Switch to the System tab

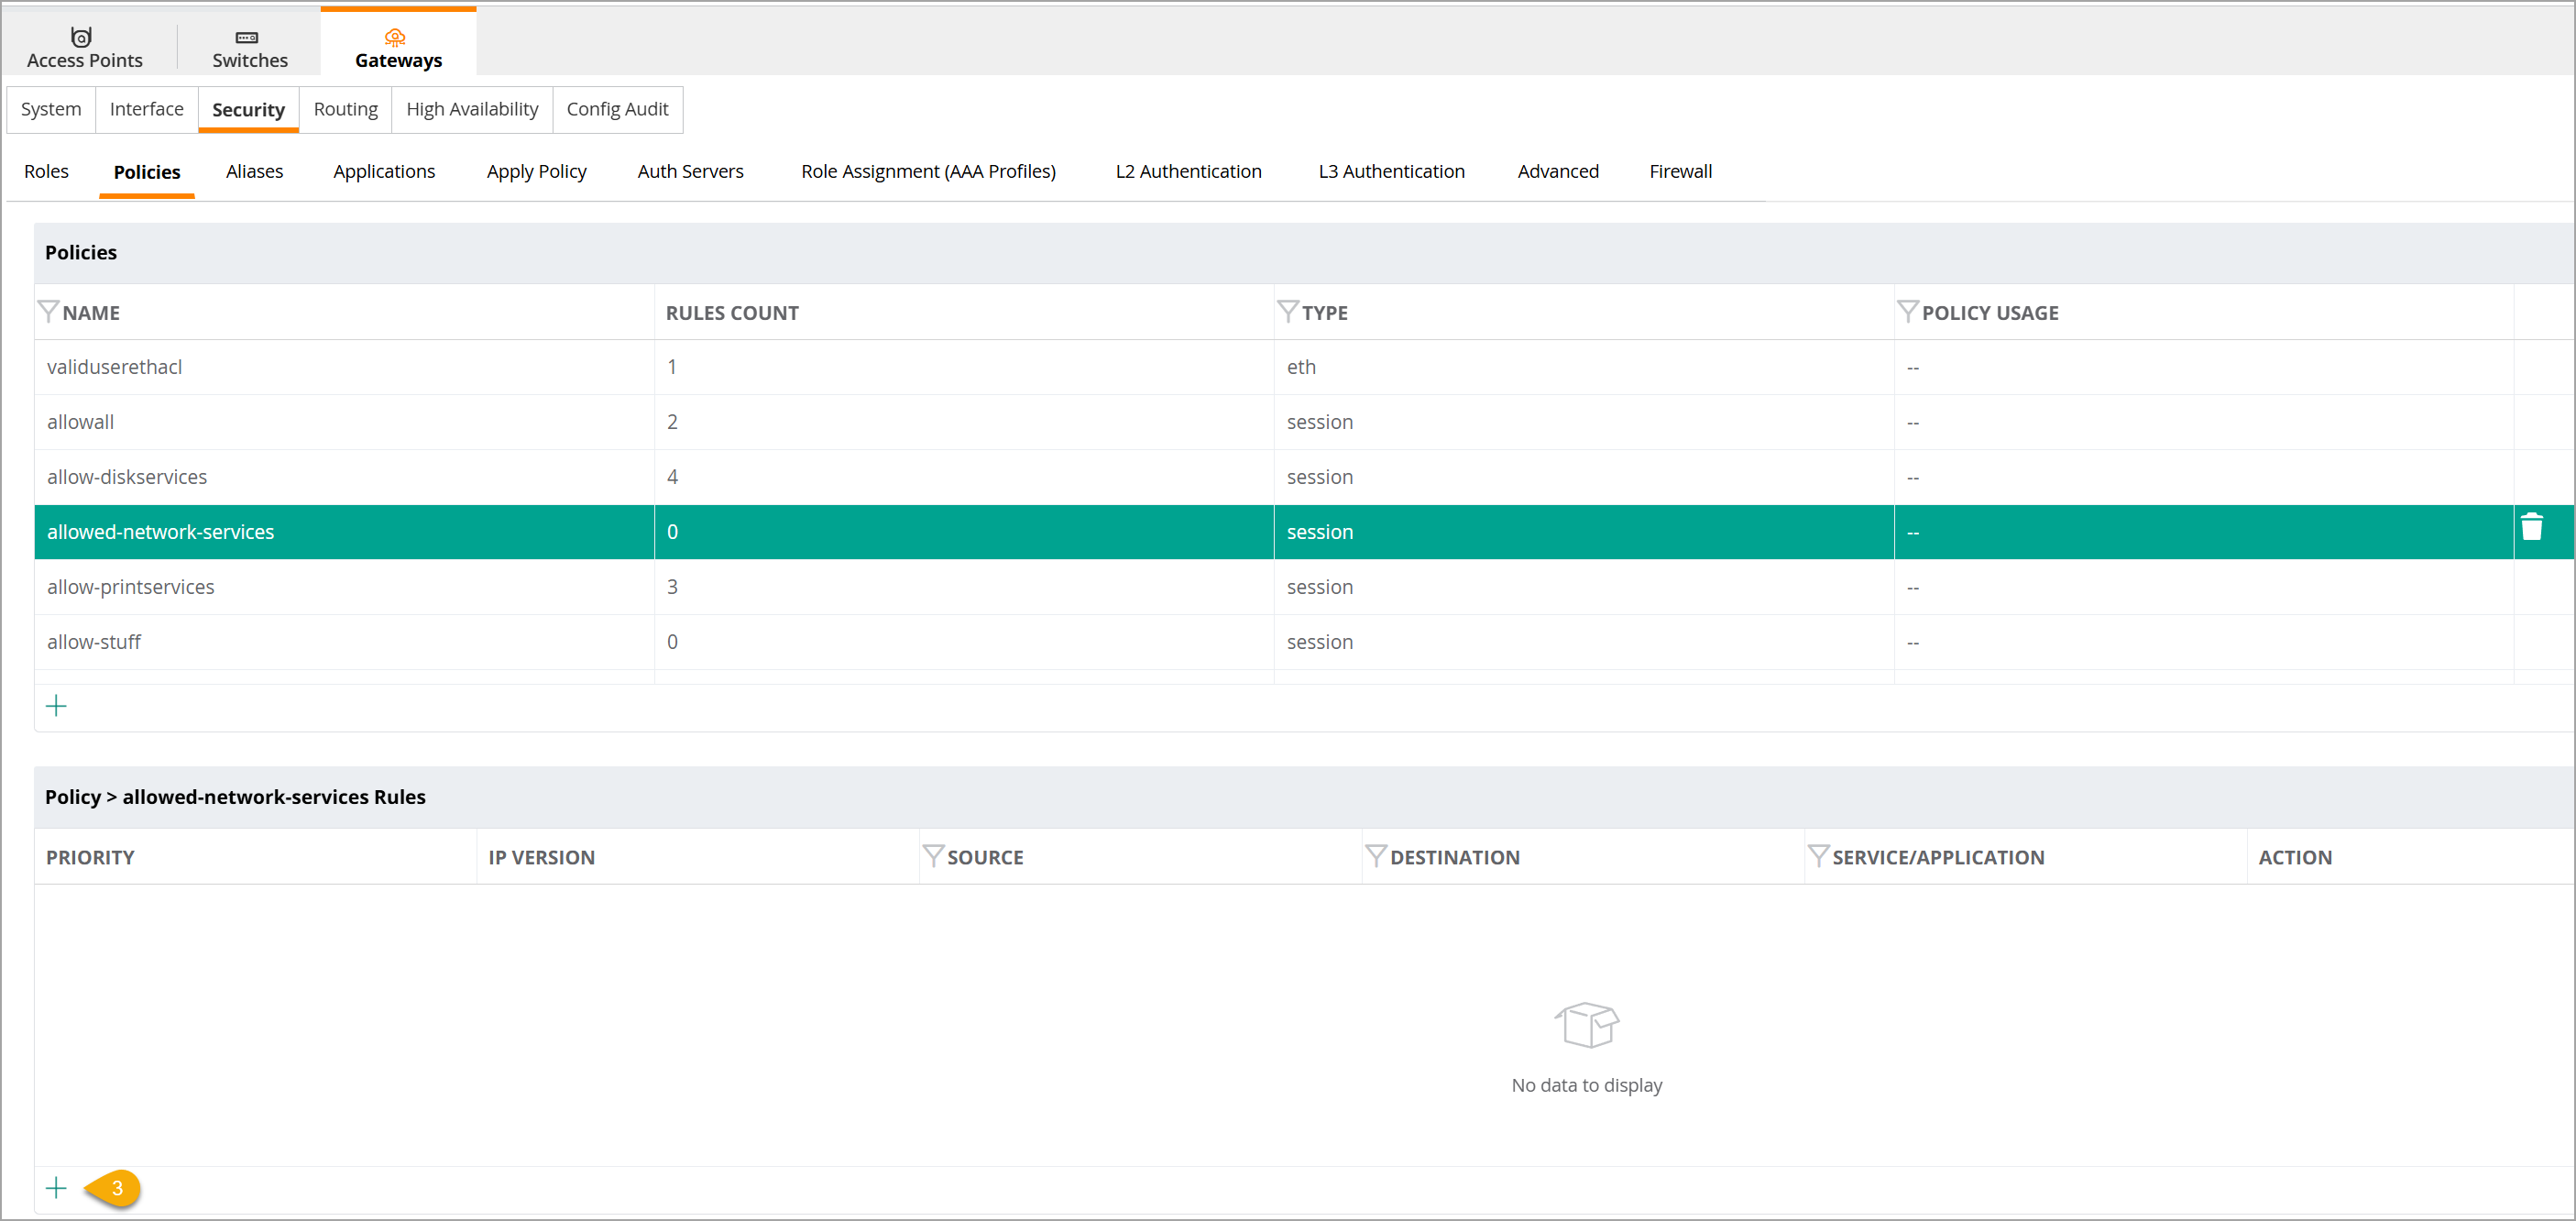click(51, 109)
